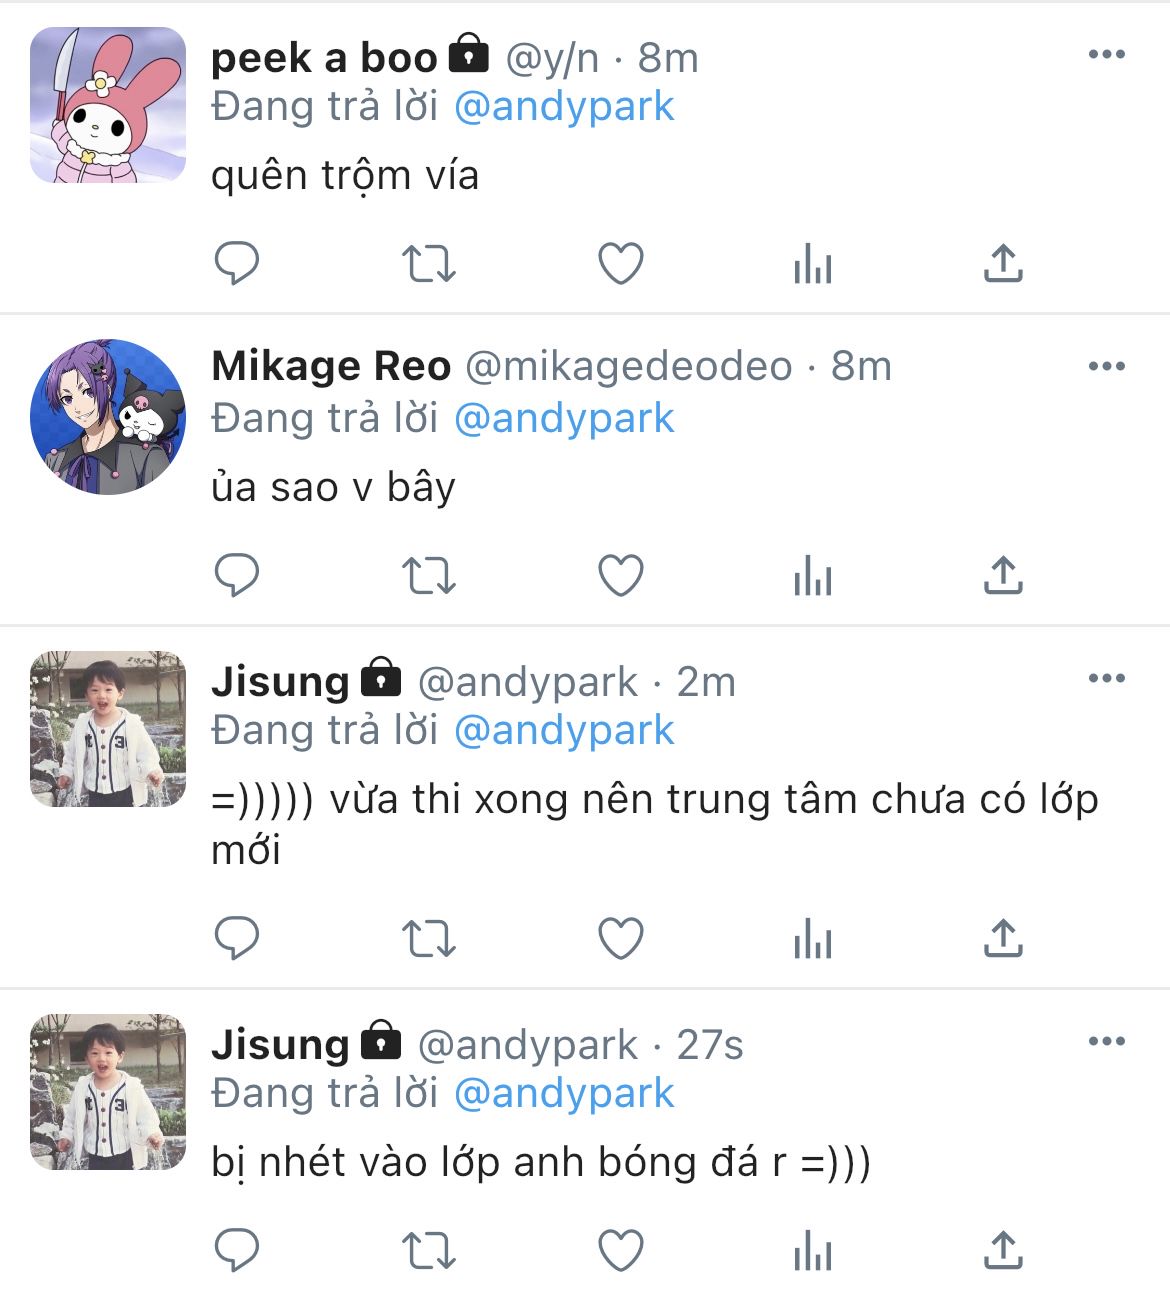
Task: Open more options on Jisung's 27s tweet
Action: (x=1106, y=1042)
